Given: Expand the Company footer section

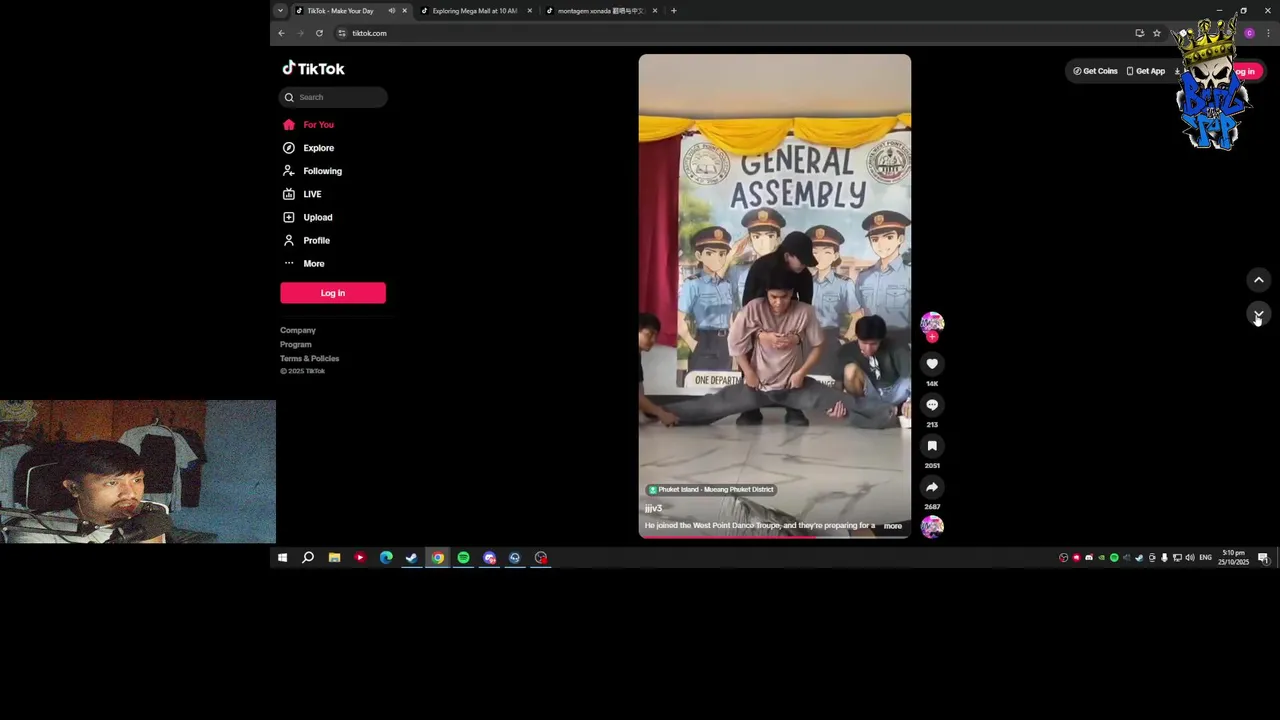Looking at the screenshot, I should coord(298,330).
